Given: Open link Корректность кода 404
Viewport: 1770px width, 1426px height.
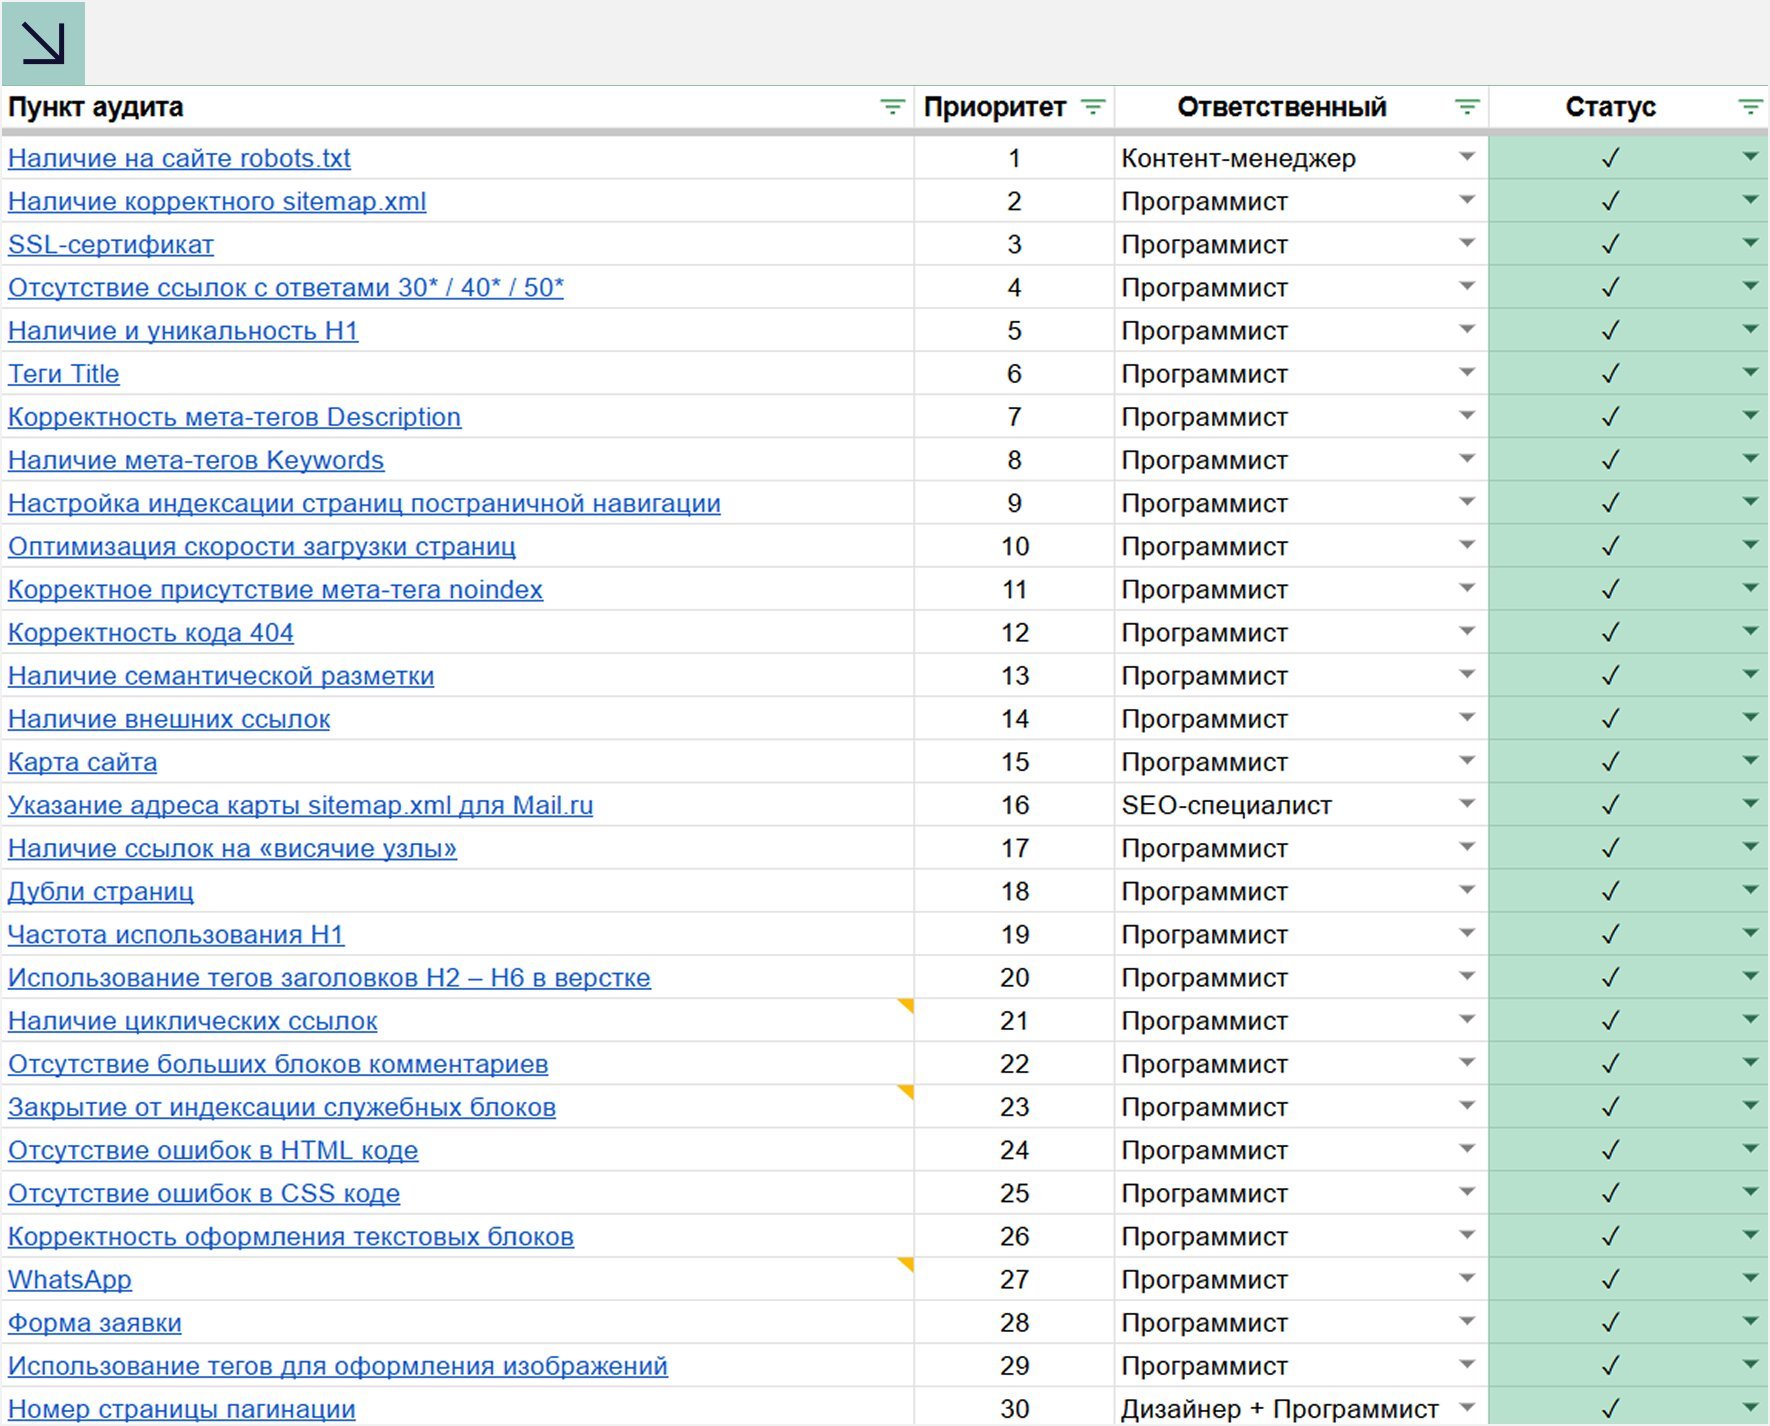Looking at the screenshot, I should coord(150,633).
